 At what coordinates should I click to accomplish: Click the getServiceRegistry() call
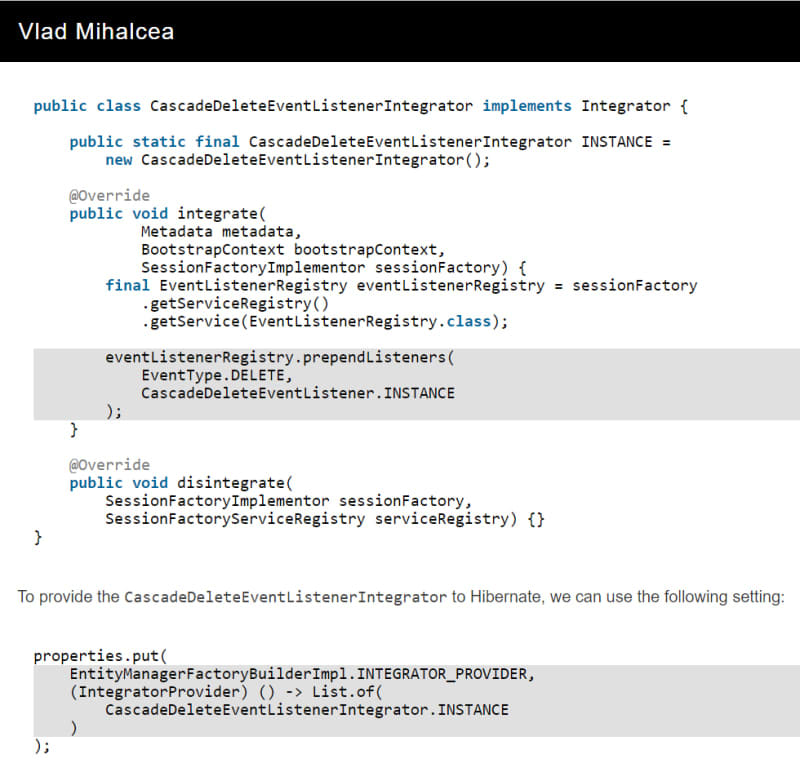click(235, 304)
